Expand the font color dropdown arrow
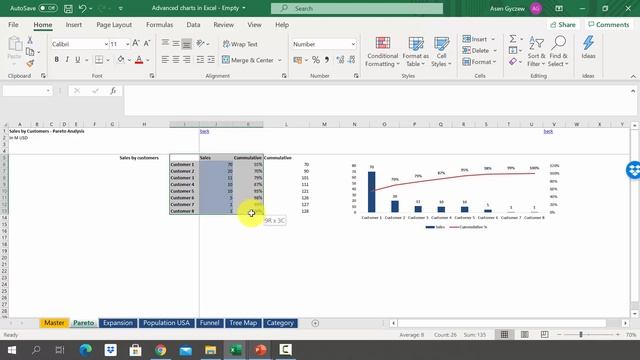640x360 pixels. point(147,60)
